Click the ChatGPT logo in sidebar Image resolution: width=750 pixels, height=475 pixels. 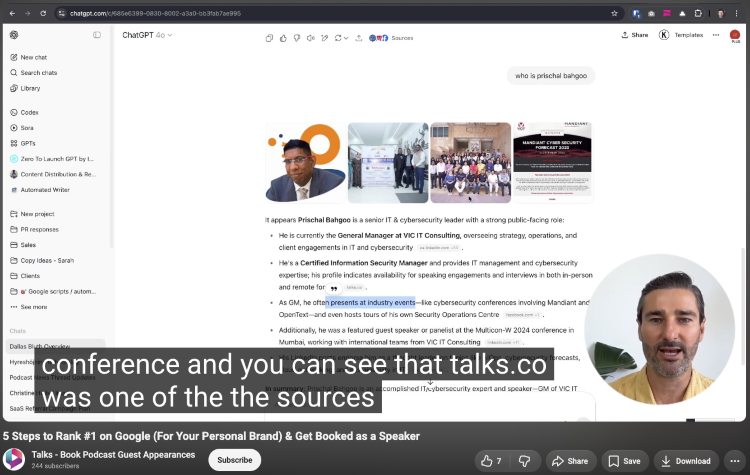coord(14,34)
